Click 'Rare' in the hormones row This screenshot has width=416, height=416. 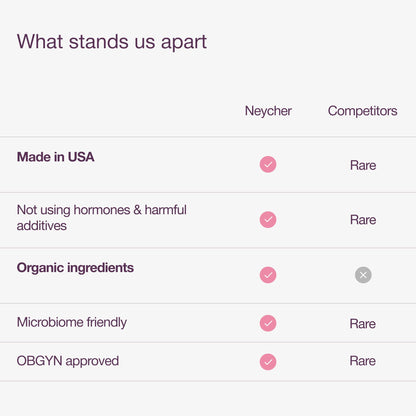click(x=363, y=220)
